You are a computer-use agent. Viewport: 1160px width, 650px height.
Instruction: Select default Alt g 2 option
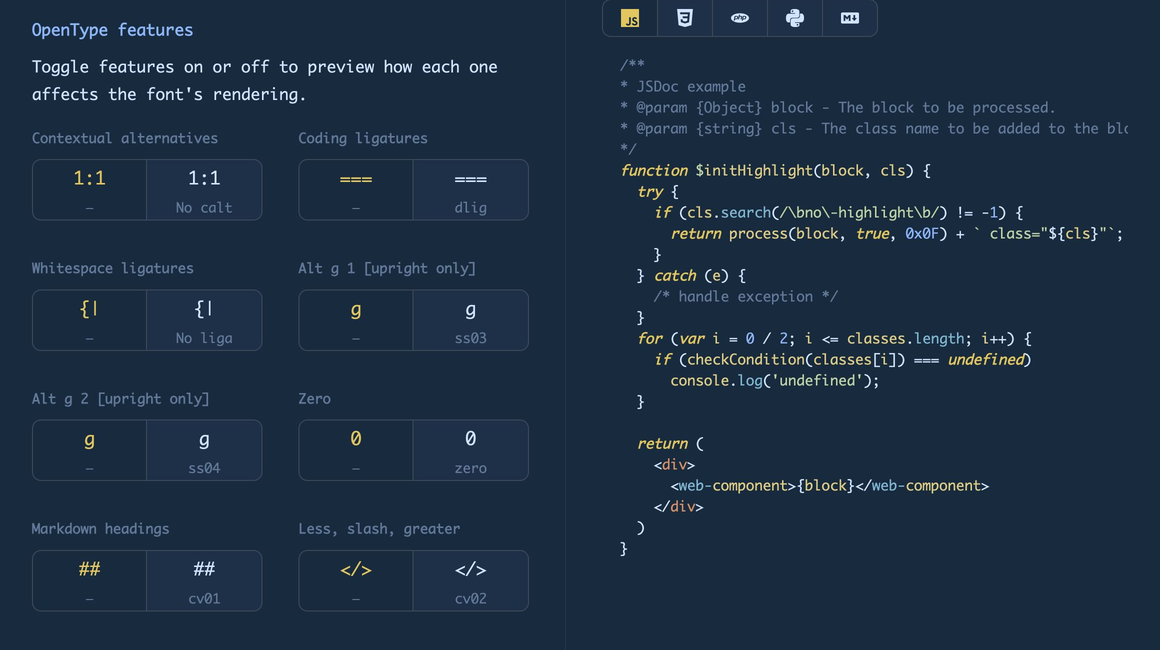(x=90, y=450)
